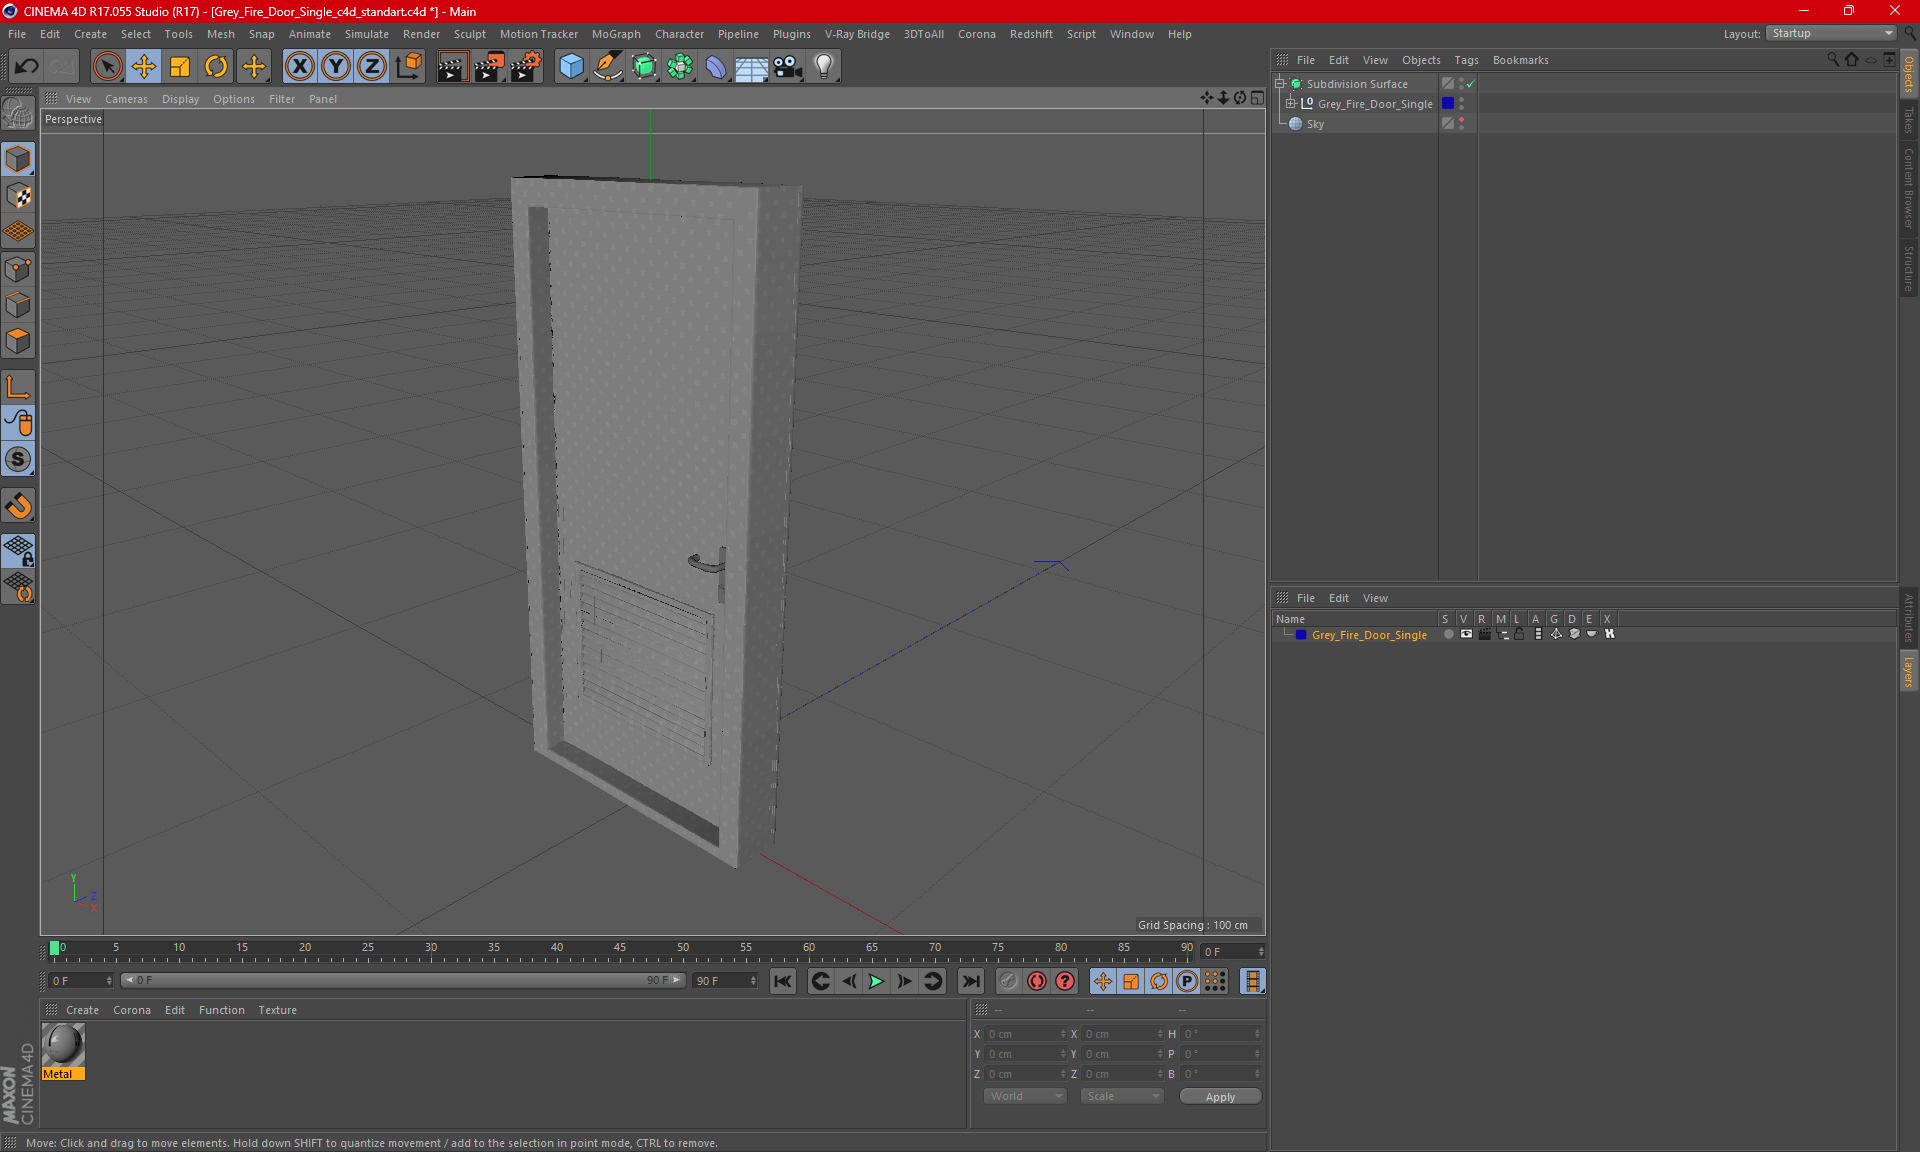Click Grey_Fire_Door_Single blue layer color swatch
Screen dimensions: 1920x1152
tap(1301, 635)
